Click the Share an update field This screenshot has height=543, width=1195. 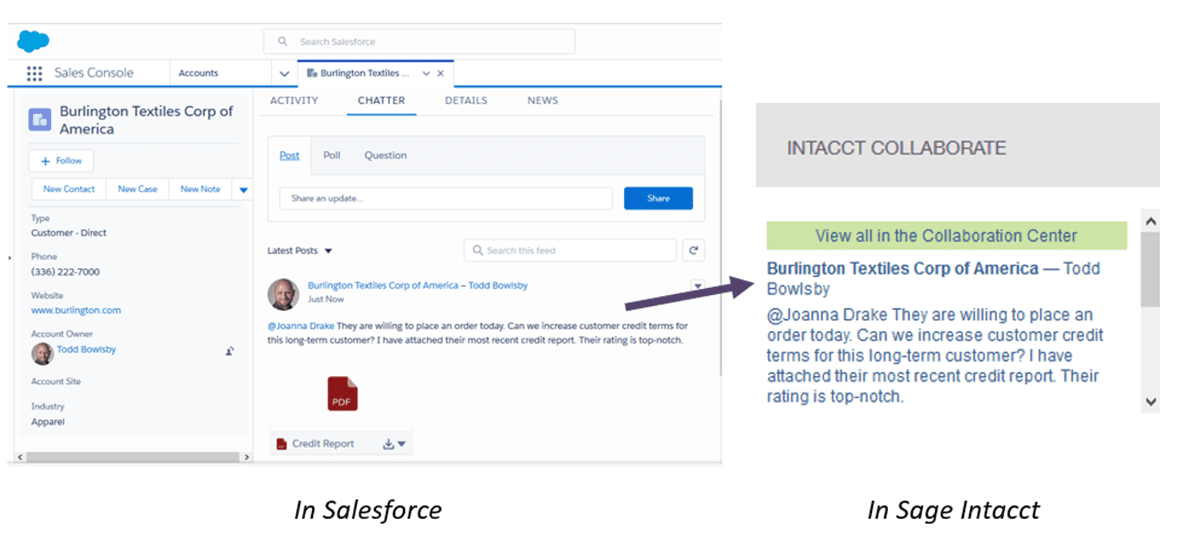tap(446, 198)
